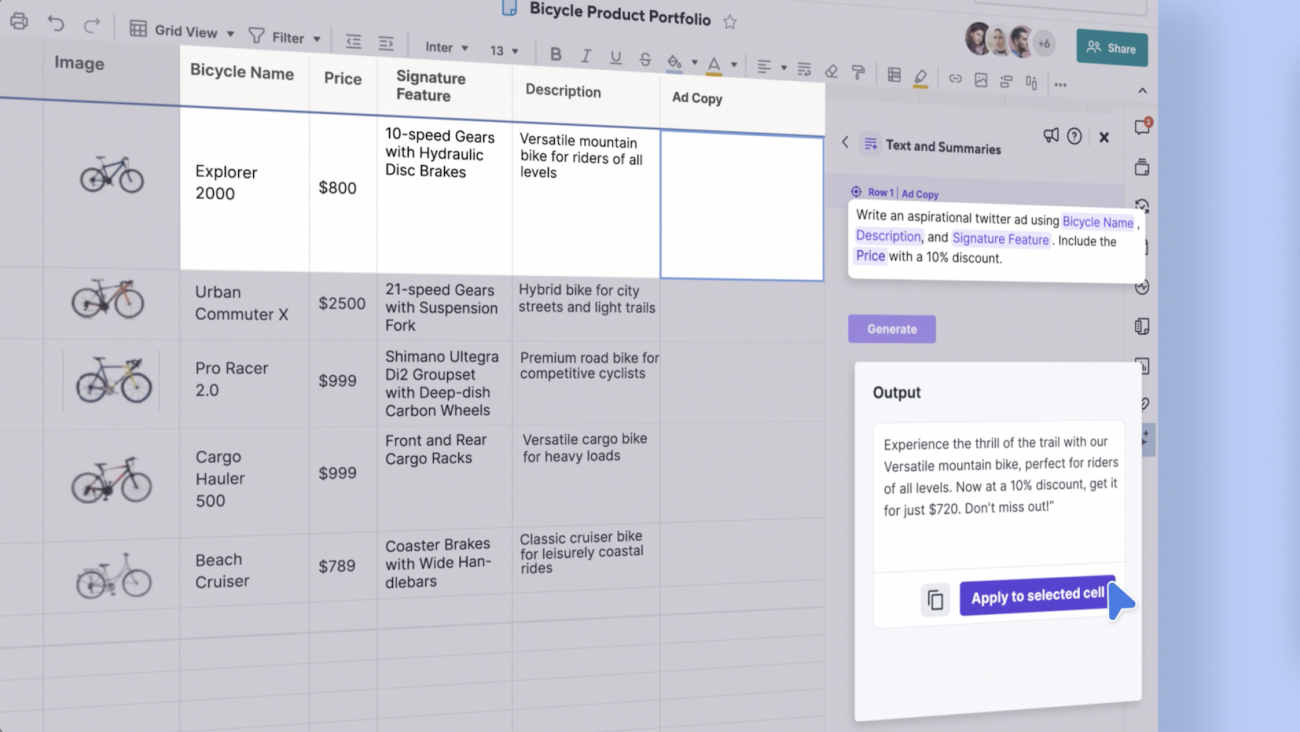Open the Filter dropdown

pos(286,37)
